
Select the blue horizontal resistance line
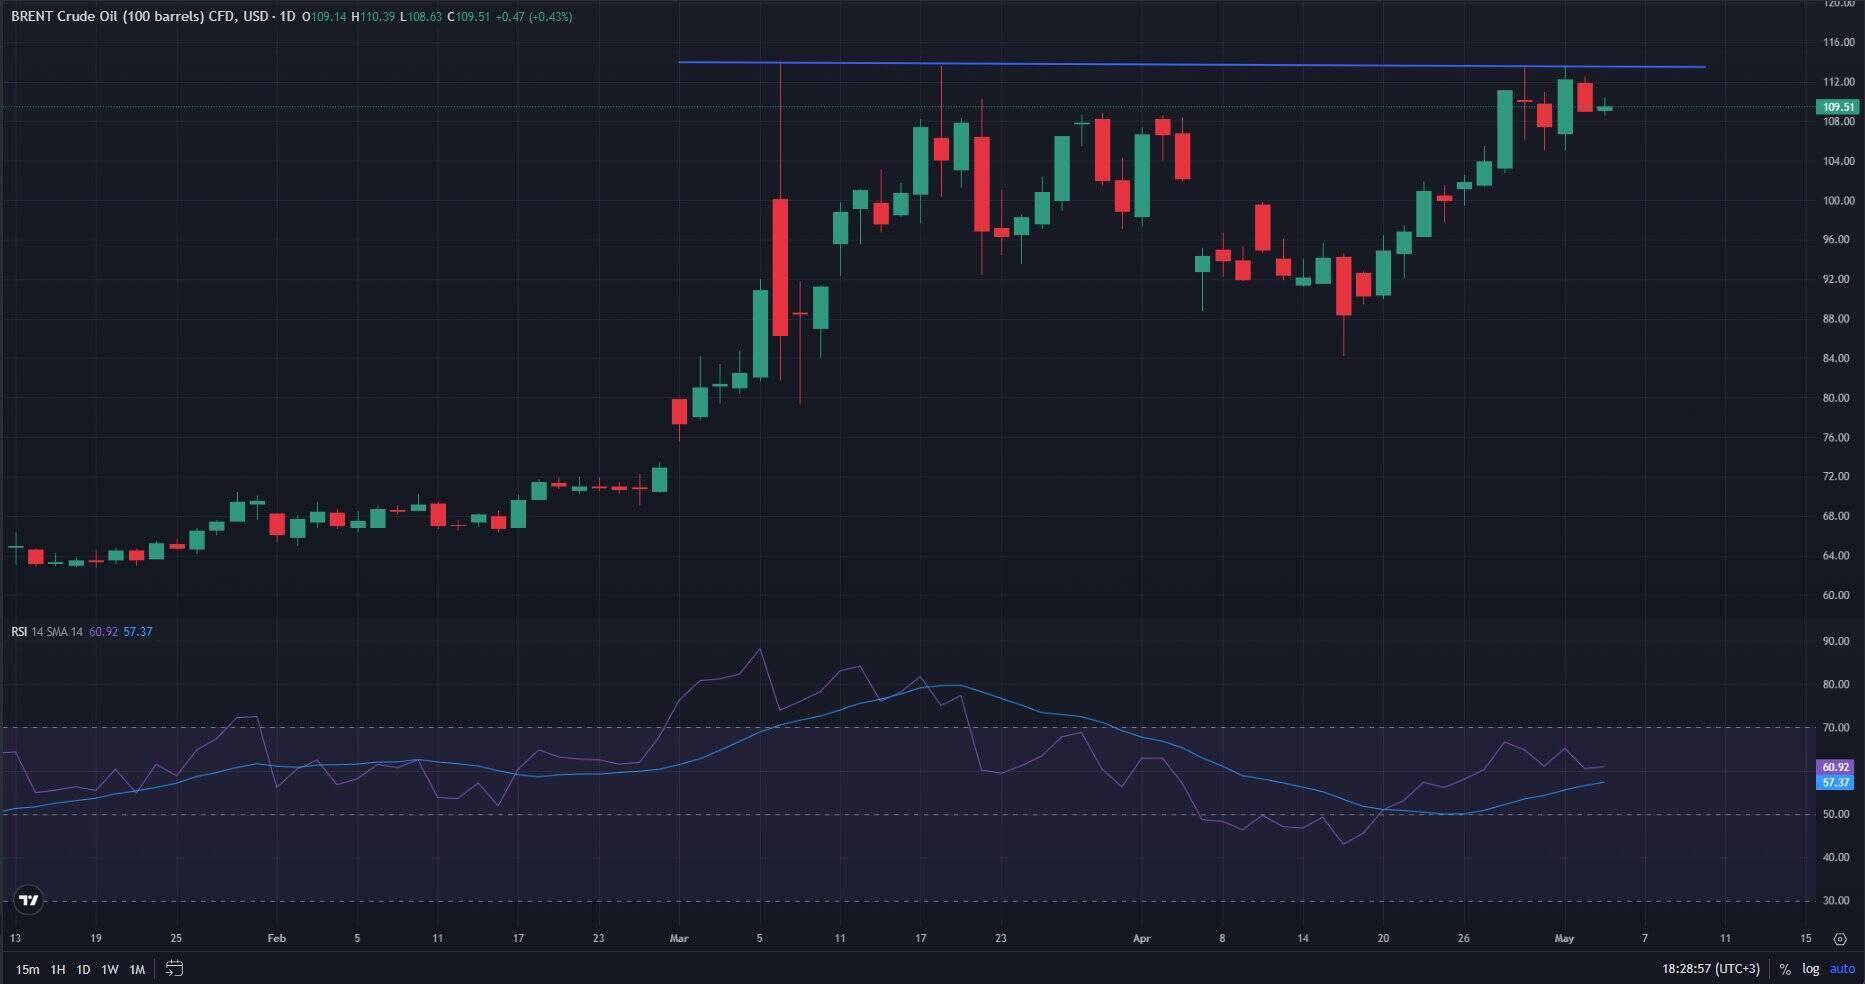[x=1190, y=65]
